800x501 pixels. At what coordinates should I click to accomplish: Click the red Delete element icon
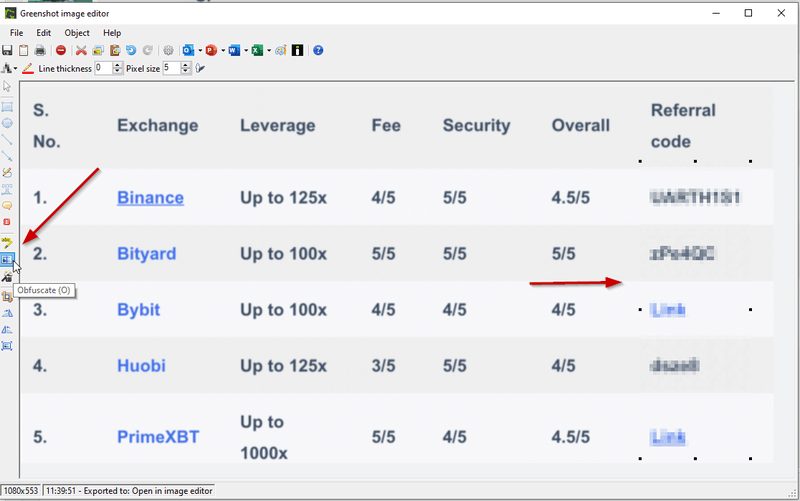pos(61,51)
